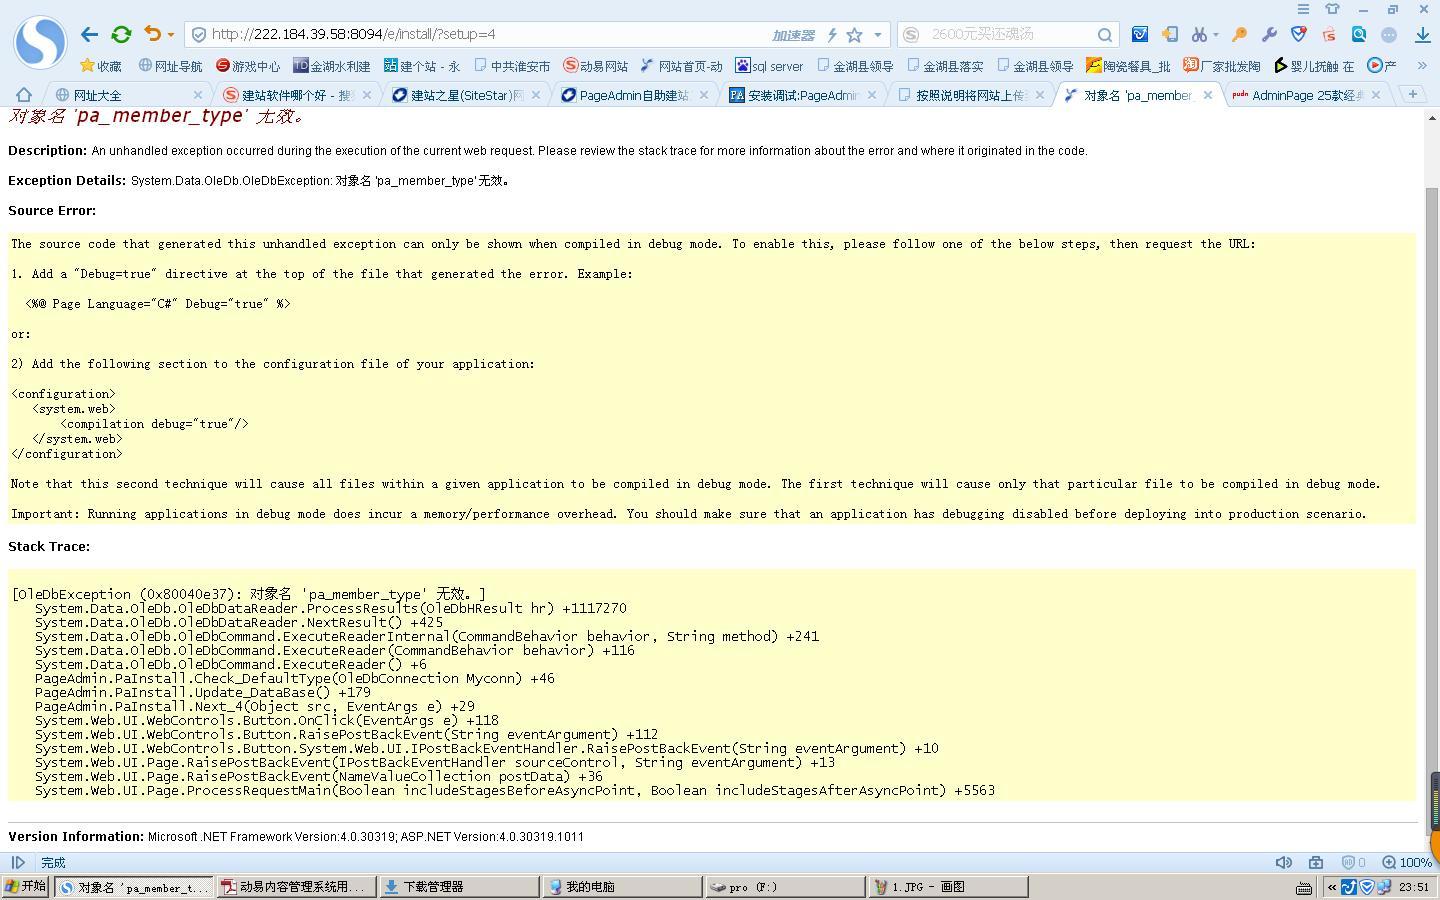Expand hidden bookmarks with the chevron
This screenshot has height=900, width=1440.
point(1422,66)
